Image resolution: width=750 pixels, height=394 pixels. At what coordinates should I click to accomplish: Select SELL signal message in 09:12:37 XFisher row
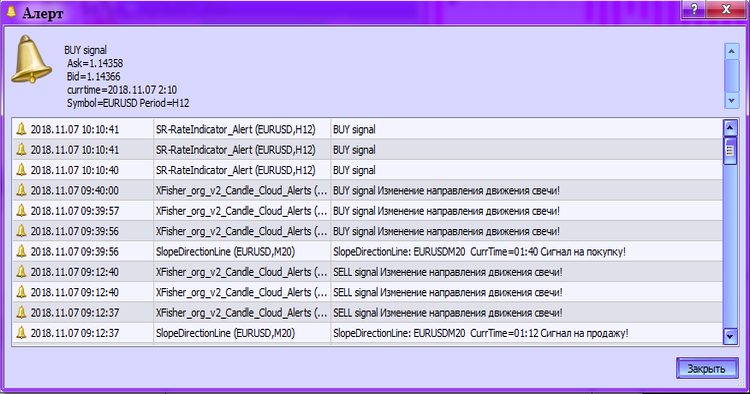[448, 313]
